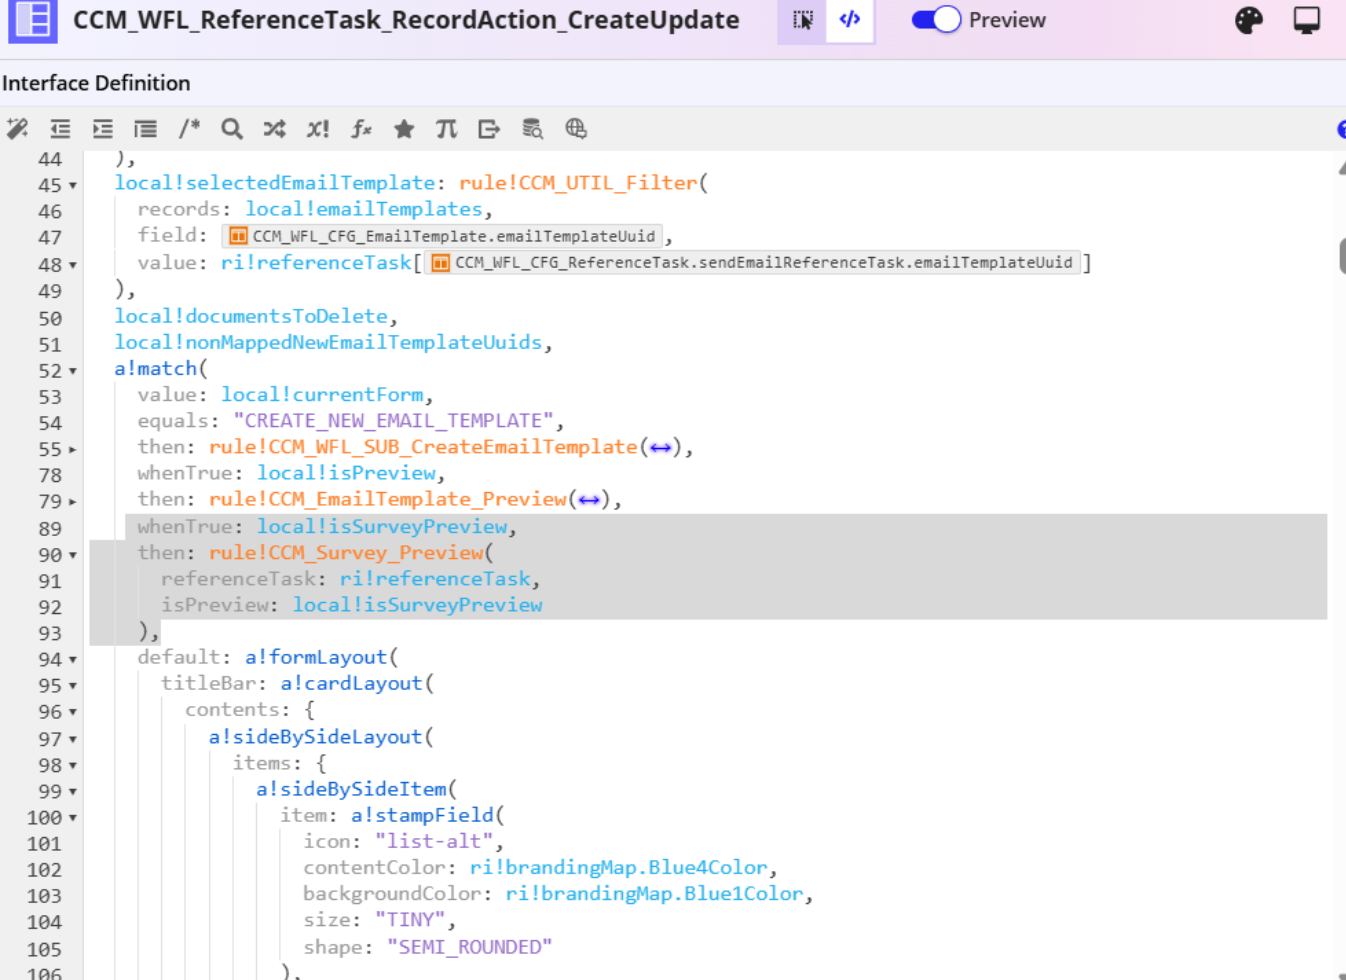
Task: Collapse the a!match block at line 52
Action: (x=73, y=371)
